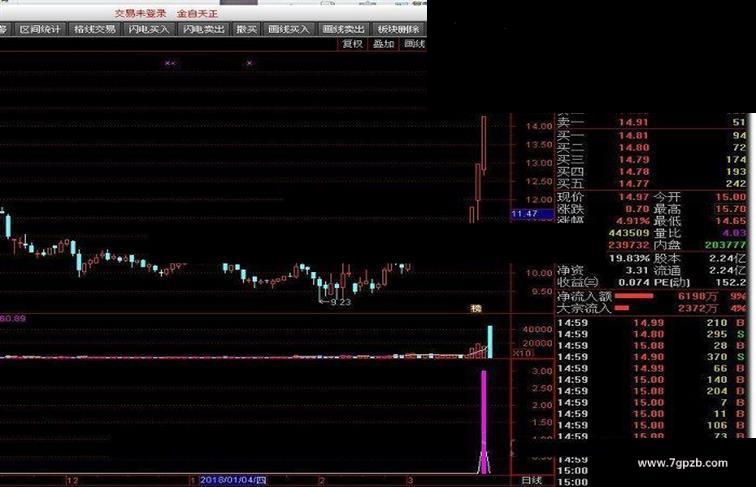Screen dimensions: 756x487
Task: Select the 叠加 overlay option
Action: pyautogui.click(x=384, y=44)
